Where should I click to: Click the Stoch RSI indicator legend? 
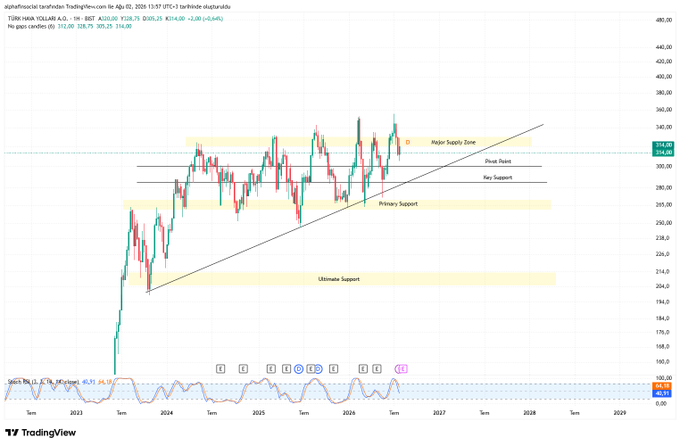(x=43, y=382)
